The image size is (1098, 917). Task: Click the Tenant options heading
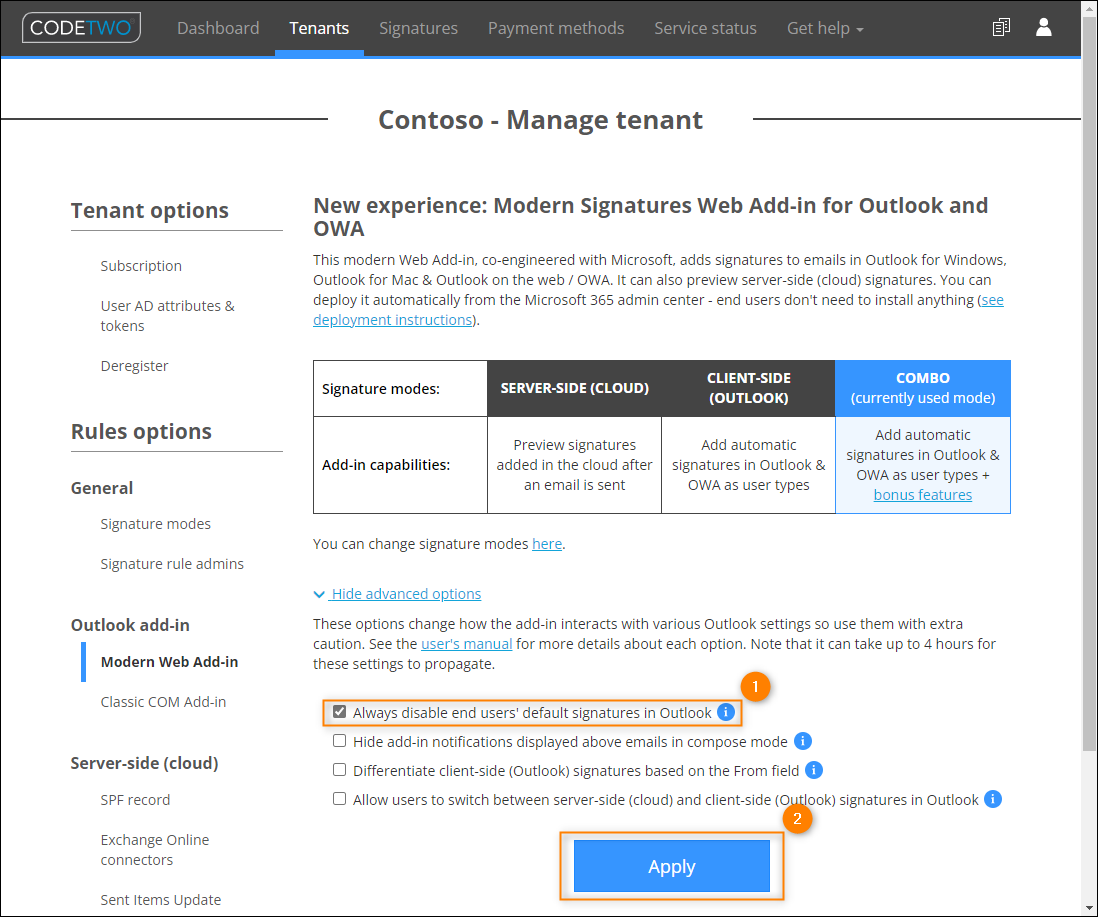click(150, 211)
